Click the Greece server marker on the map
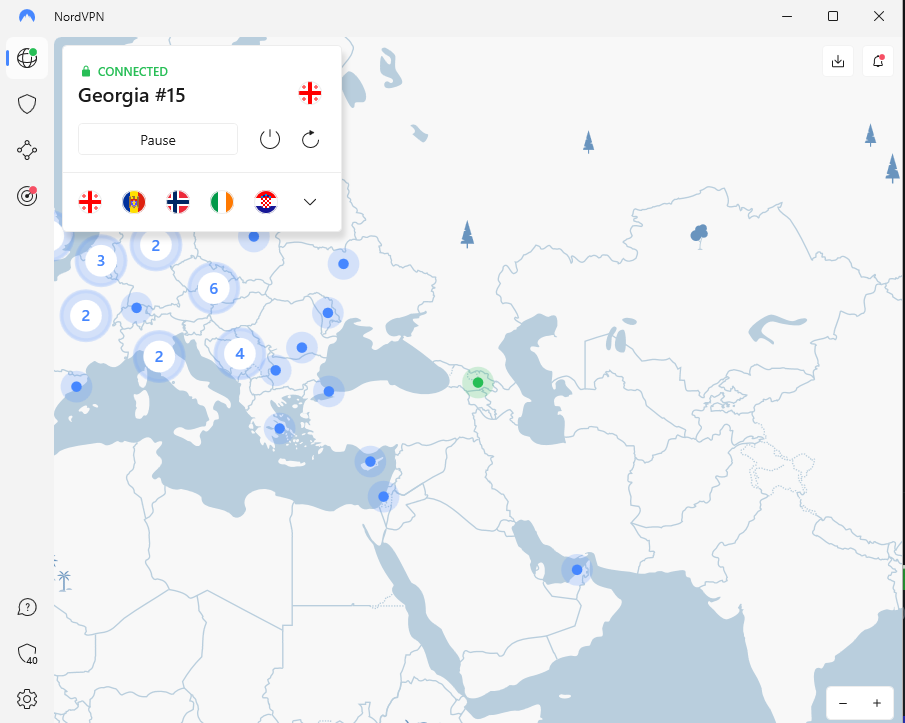This screenshot has width=905, height=723. click(279, 429)
